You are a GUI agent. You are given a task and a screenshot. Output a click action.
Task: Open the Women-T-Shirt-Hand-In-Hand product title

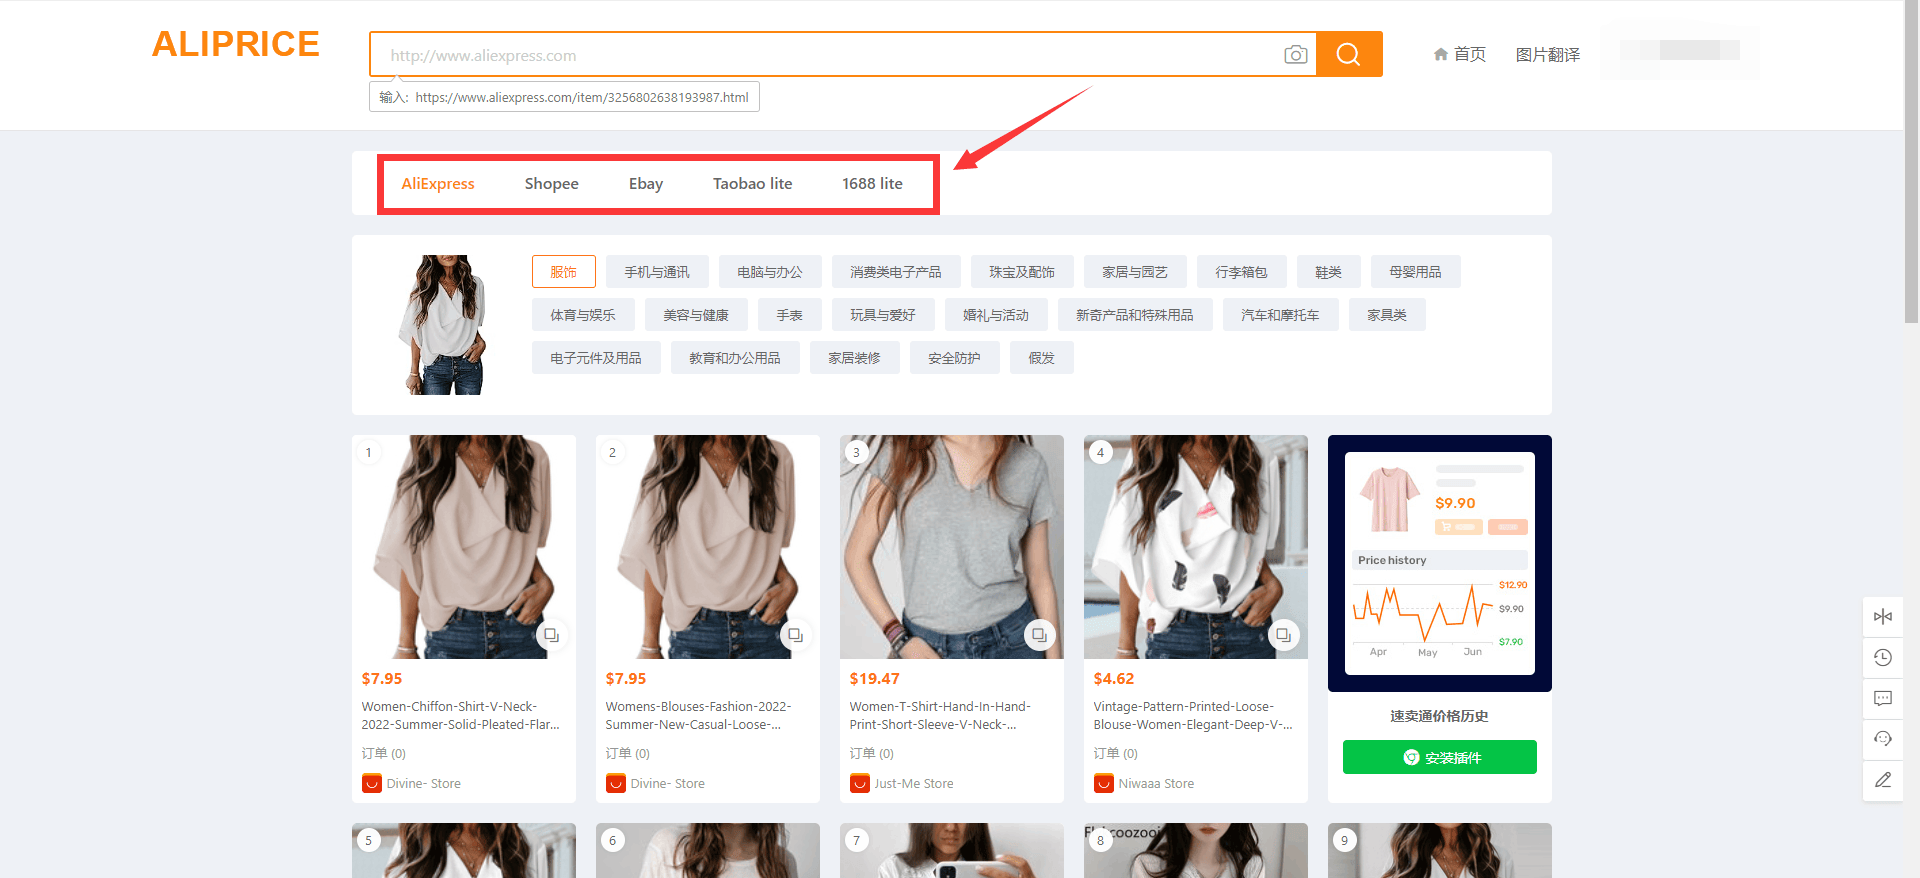(x=940, y=716)
